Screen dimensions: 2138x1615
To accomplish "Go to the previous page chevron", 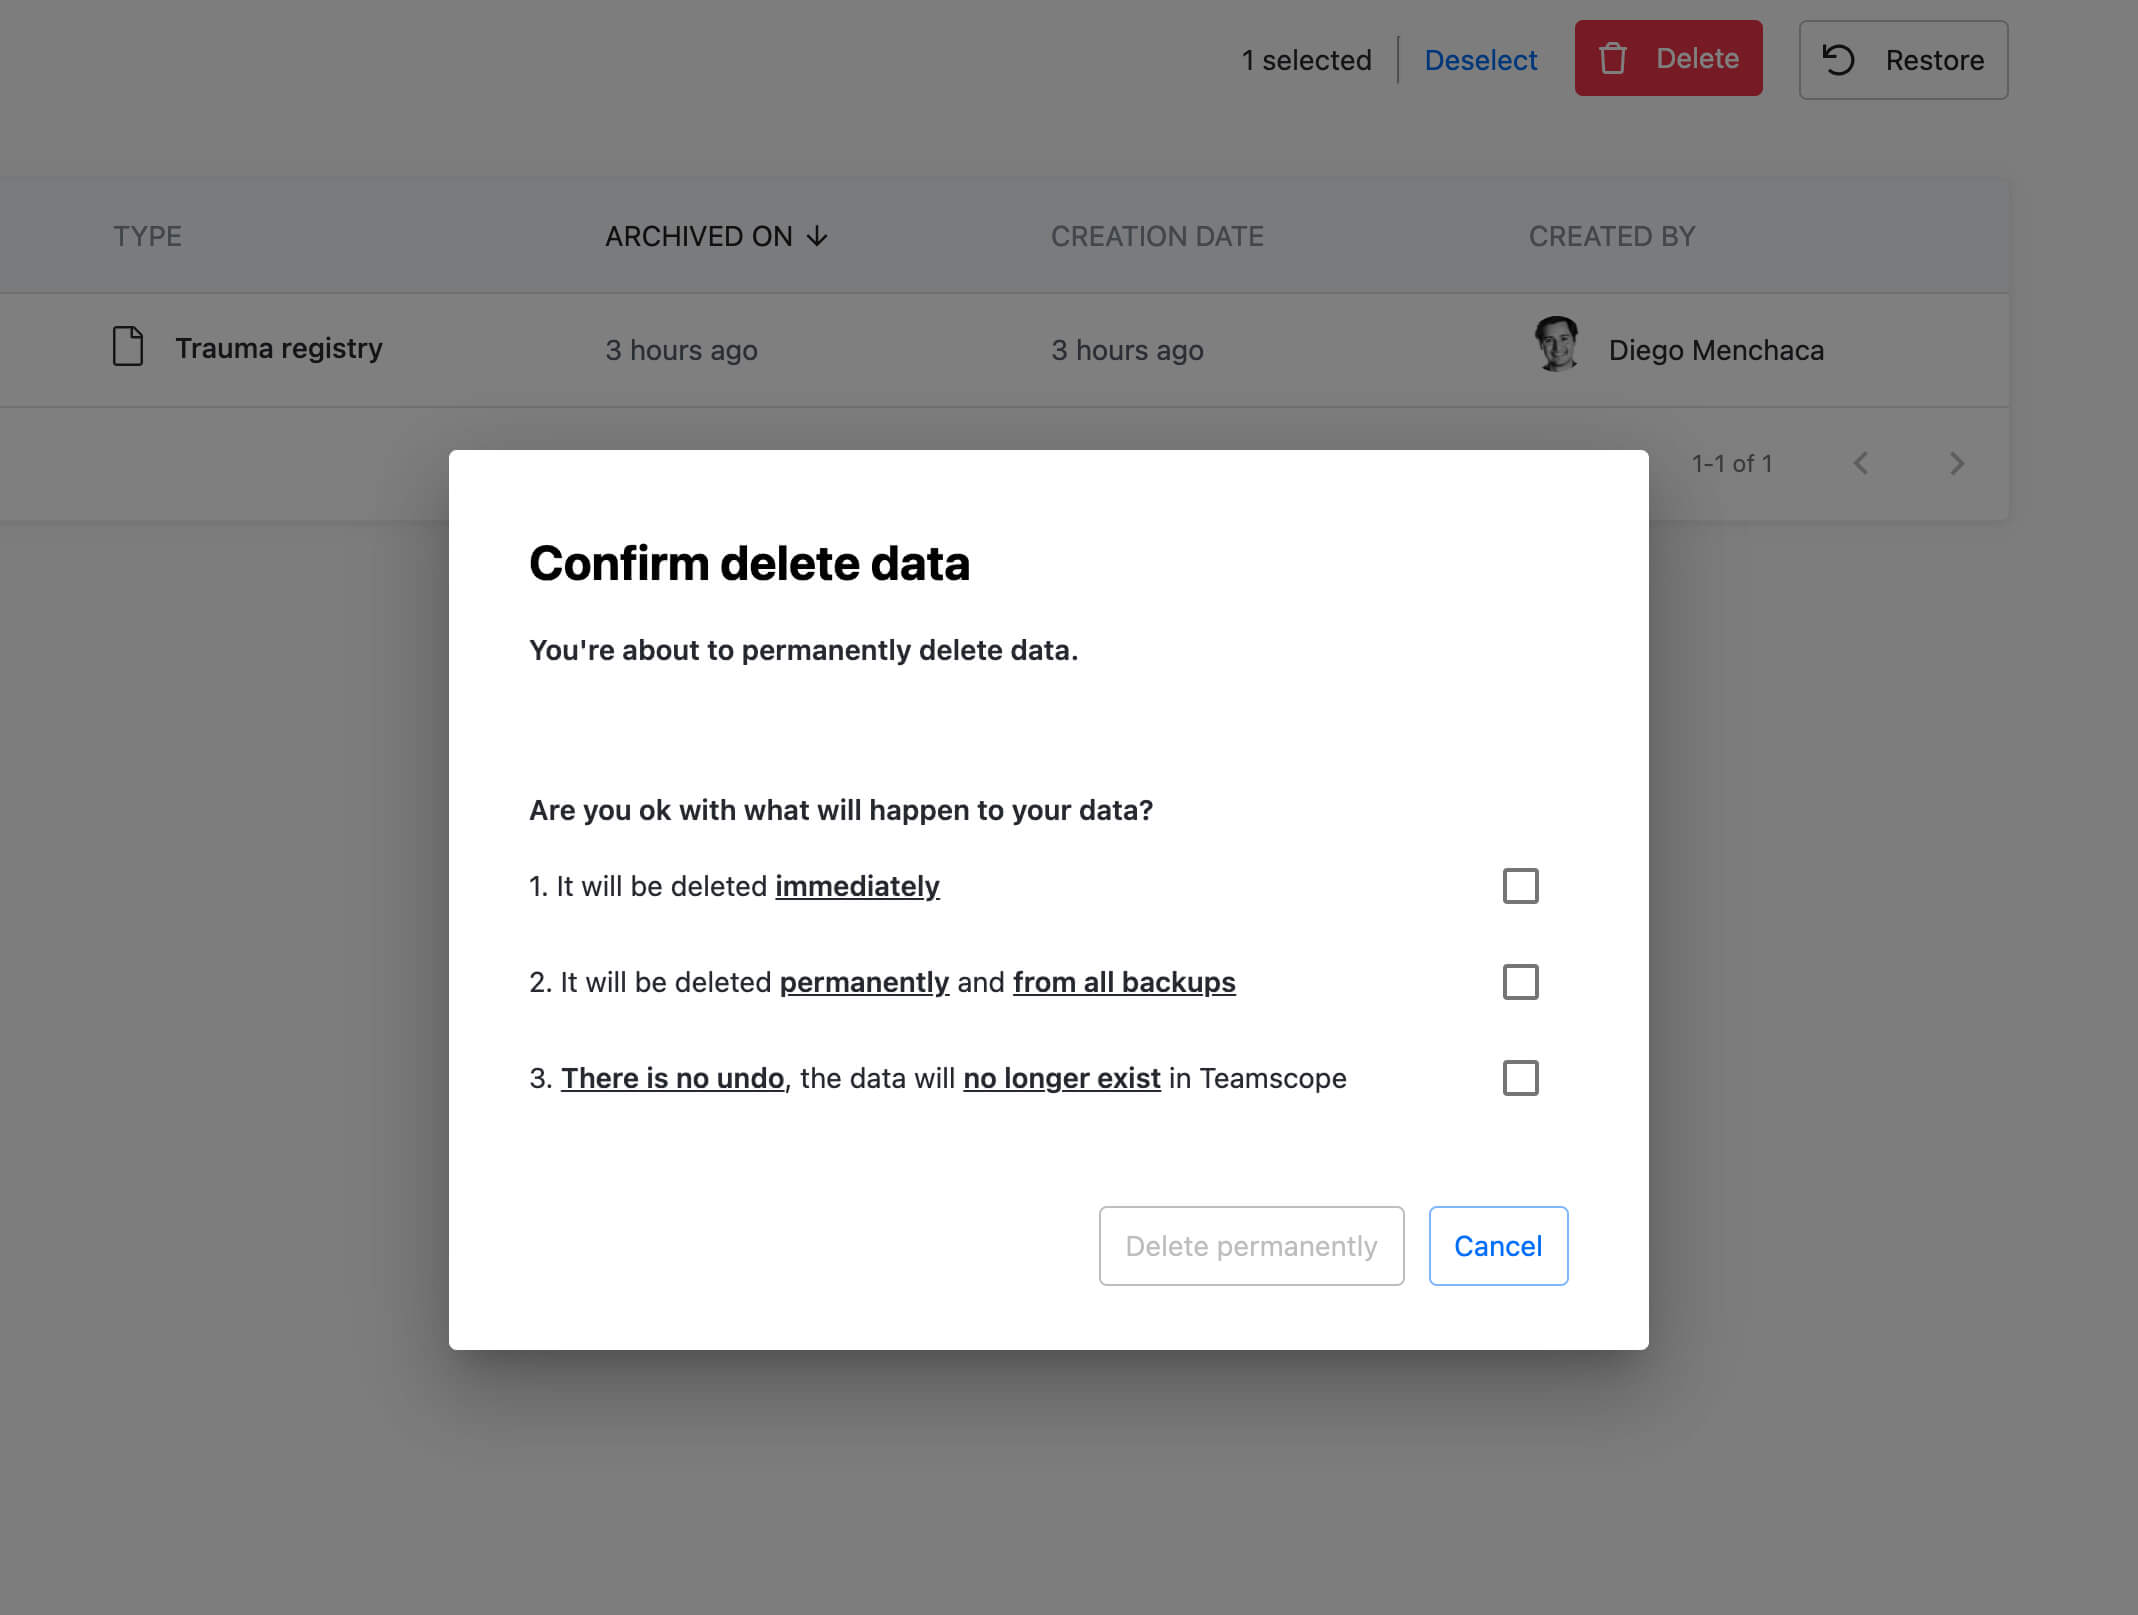I will [x=1860, y=463].
